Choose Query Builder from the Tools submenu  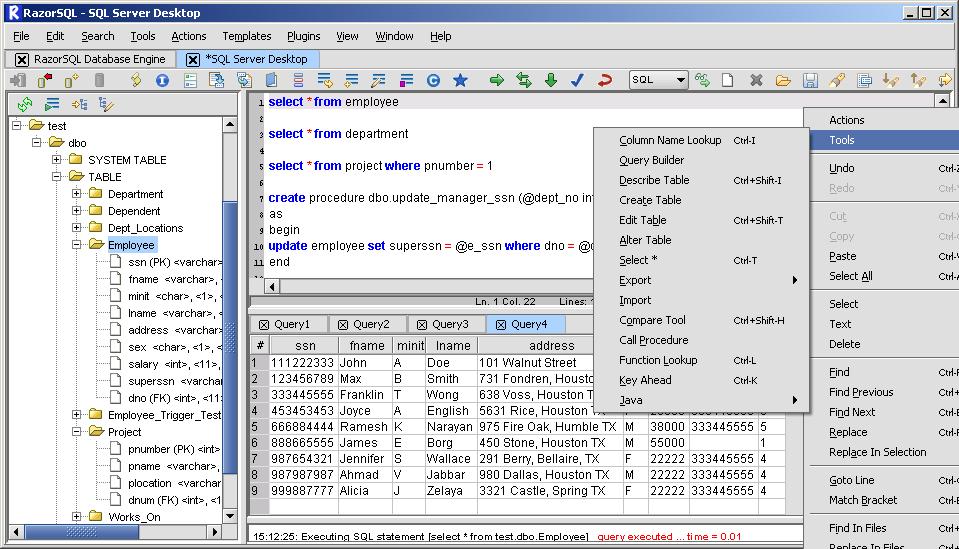tap(702, 160)
